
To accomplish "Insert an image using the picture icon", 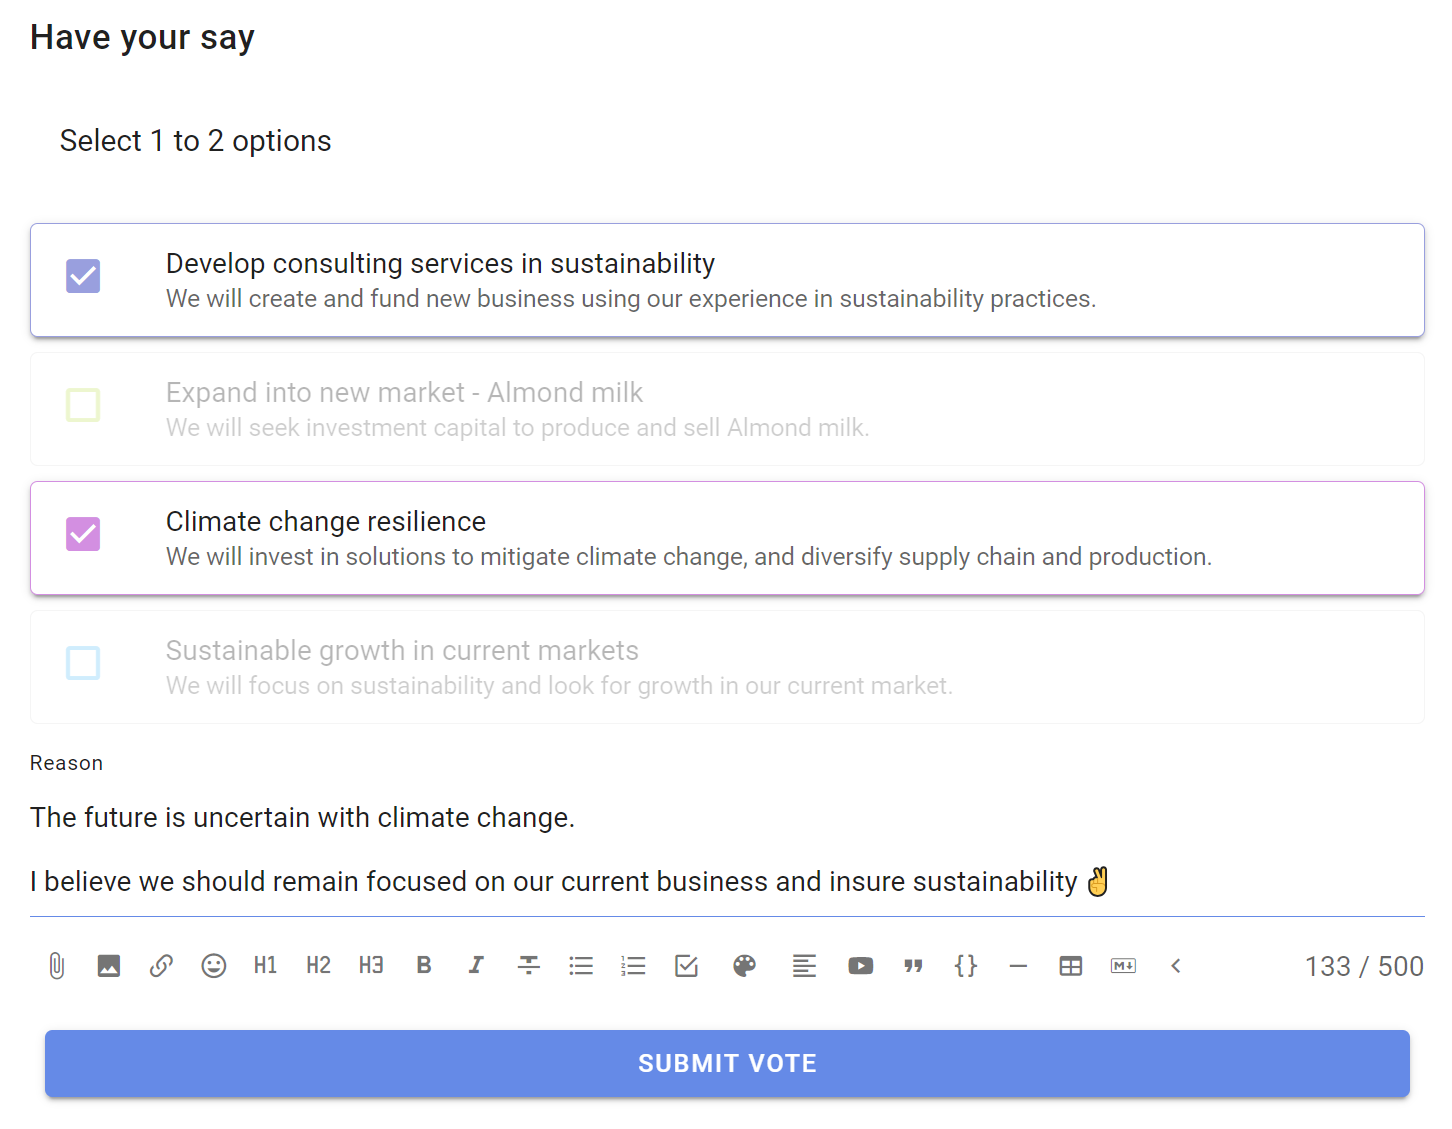I will pyautogui.click(x=109, y=966).
